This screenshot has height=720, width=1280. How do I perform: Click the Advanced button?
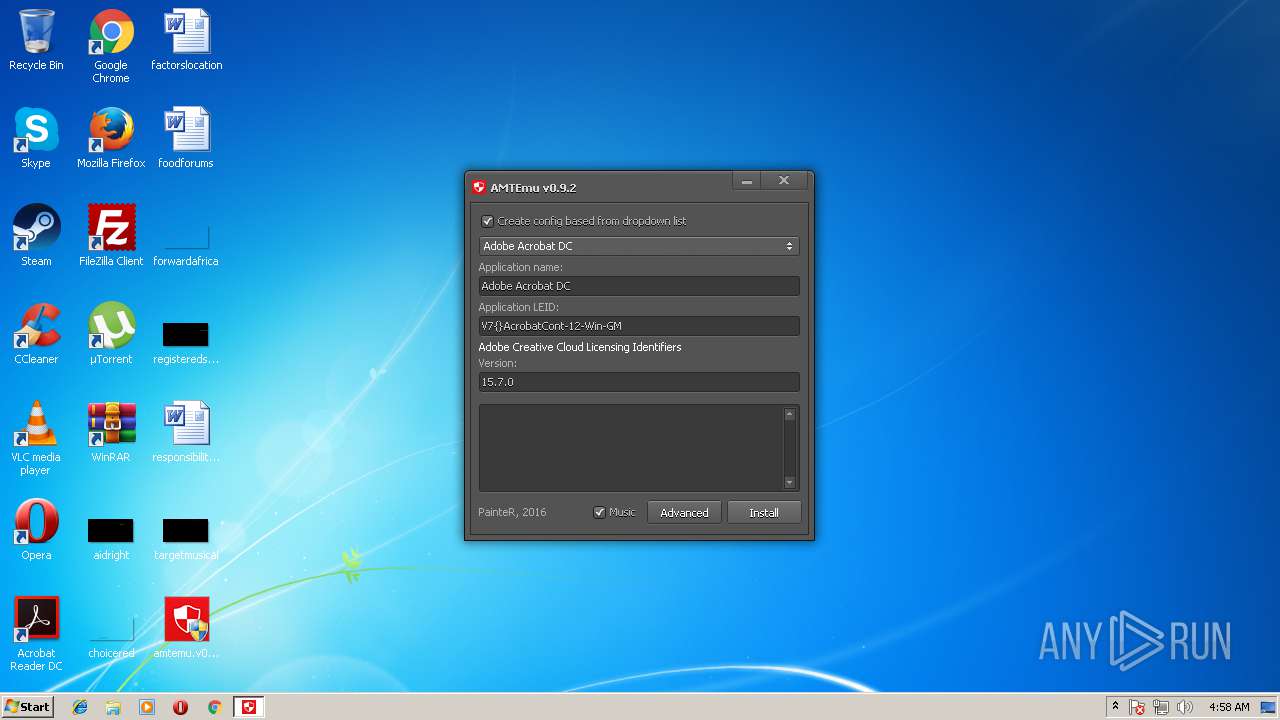coord(684,512)
